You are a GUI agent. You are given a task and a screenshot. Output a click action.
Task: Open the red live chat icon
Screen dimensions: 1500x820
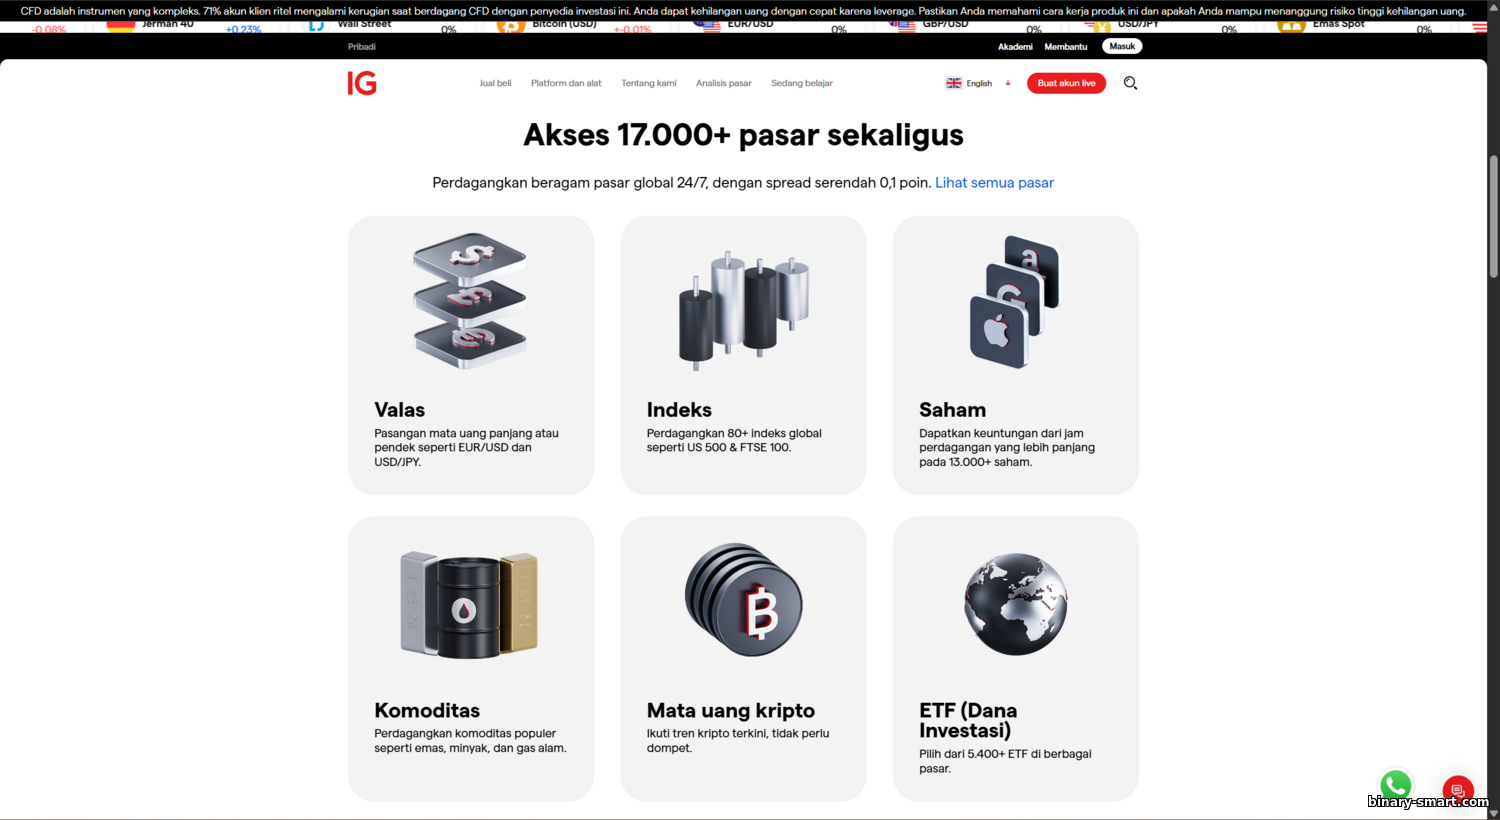click(x=1458, y=790)
